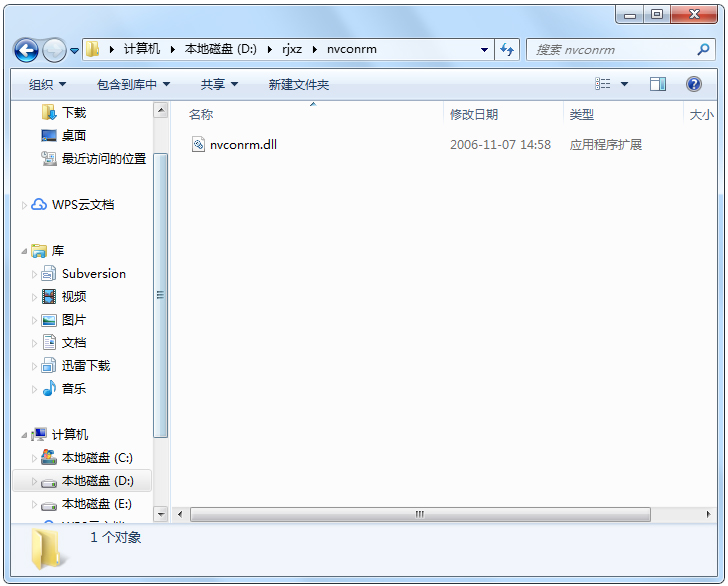Click the change view icon
Viewport: 728px width, 586px height.
[x=603, y=84]
